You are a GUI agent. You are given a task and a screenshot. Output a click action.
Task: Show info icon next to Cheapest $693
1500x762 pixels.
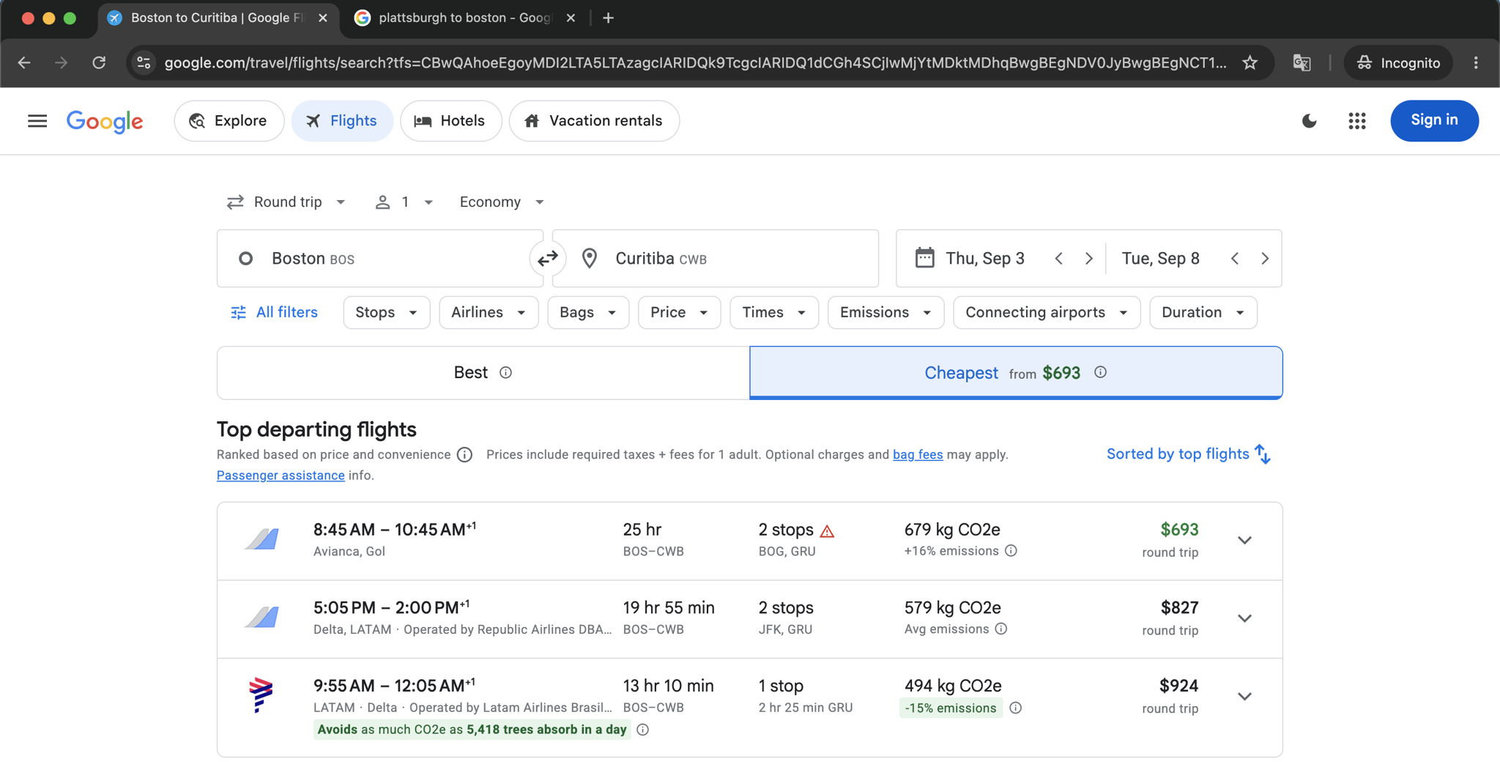point(1101,372)
